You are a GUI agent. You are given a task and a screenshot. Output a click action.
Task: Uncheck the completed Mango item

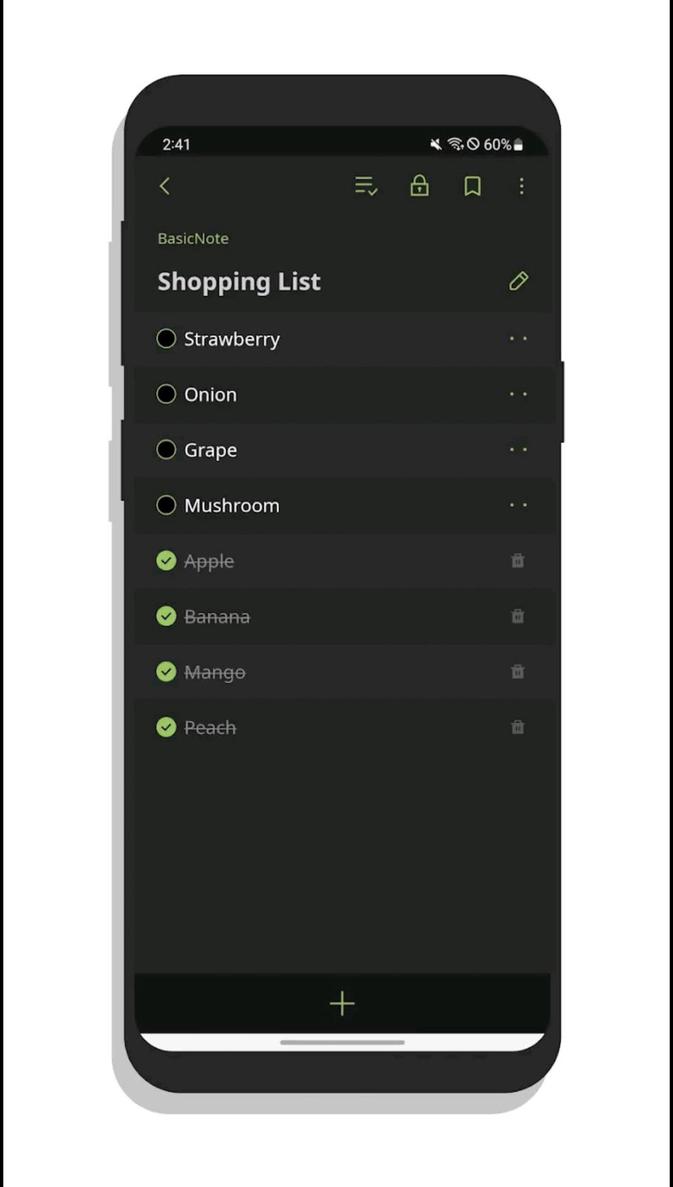coord(166,672)
